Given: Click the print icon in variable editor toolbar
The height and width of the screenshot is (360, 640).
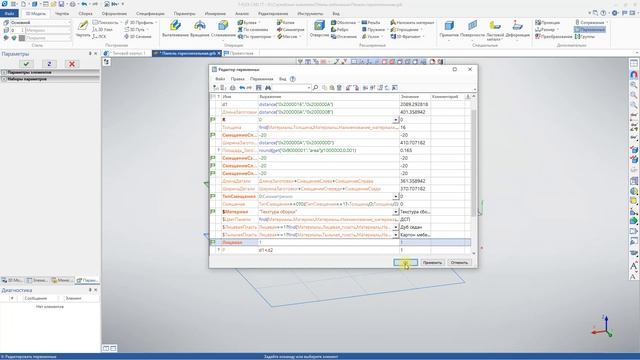Looking at the screenshot, I should [232, 88].
